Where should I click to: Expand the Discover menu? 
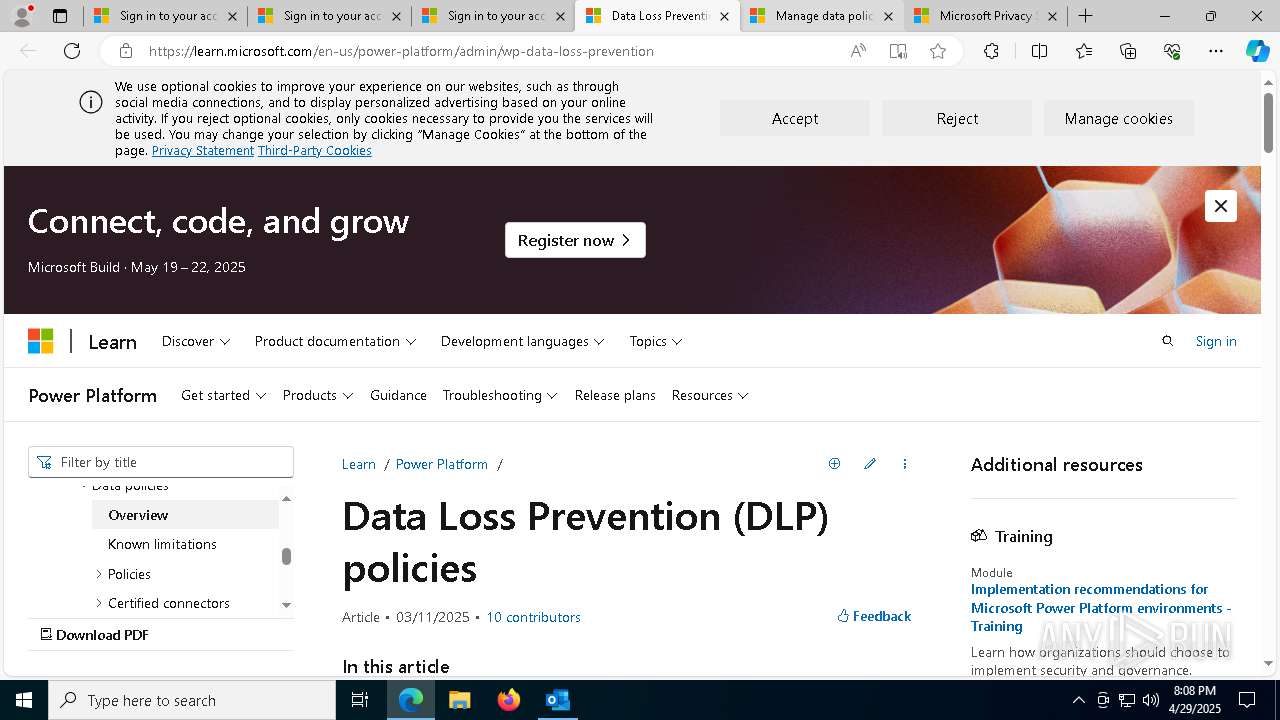pos(196,341)
